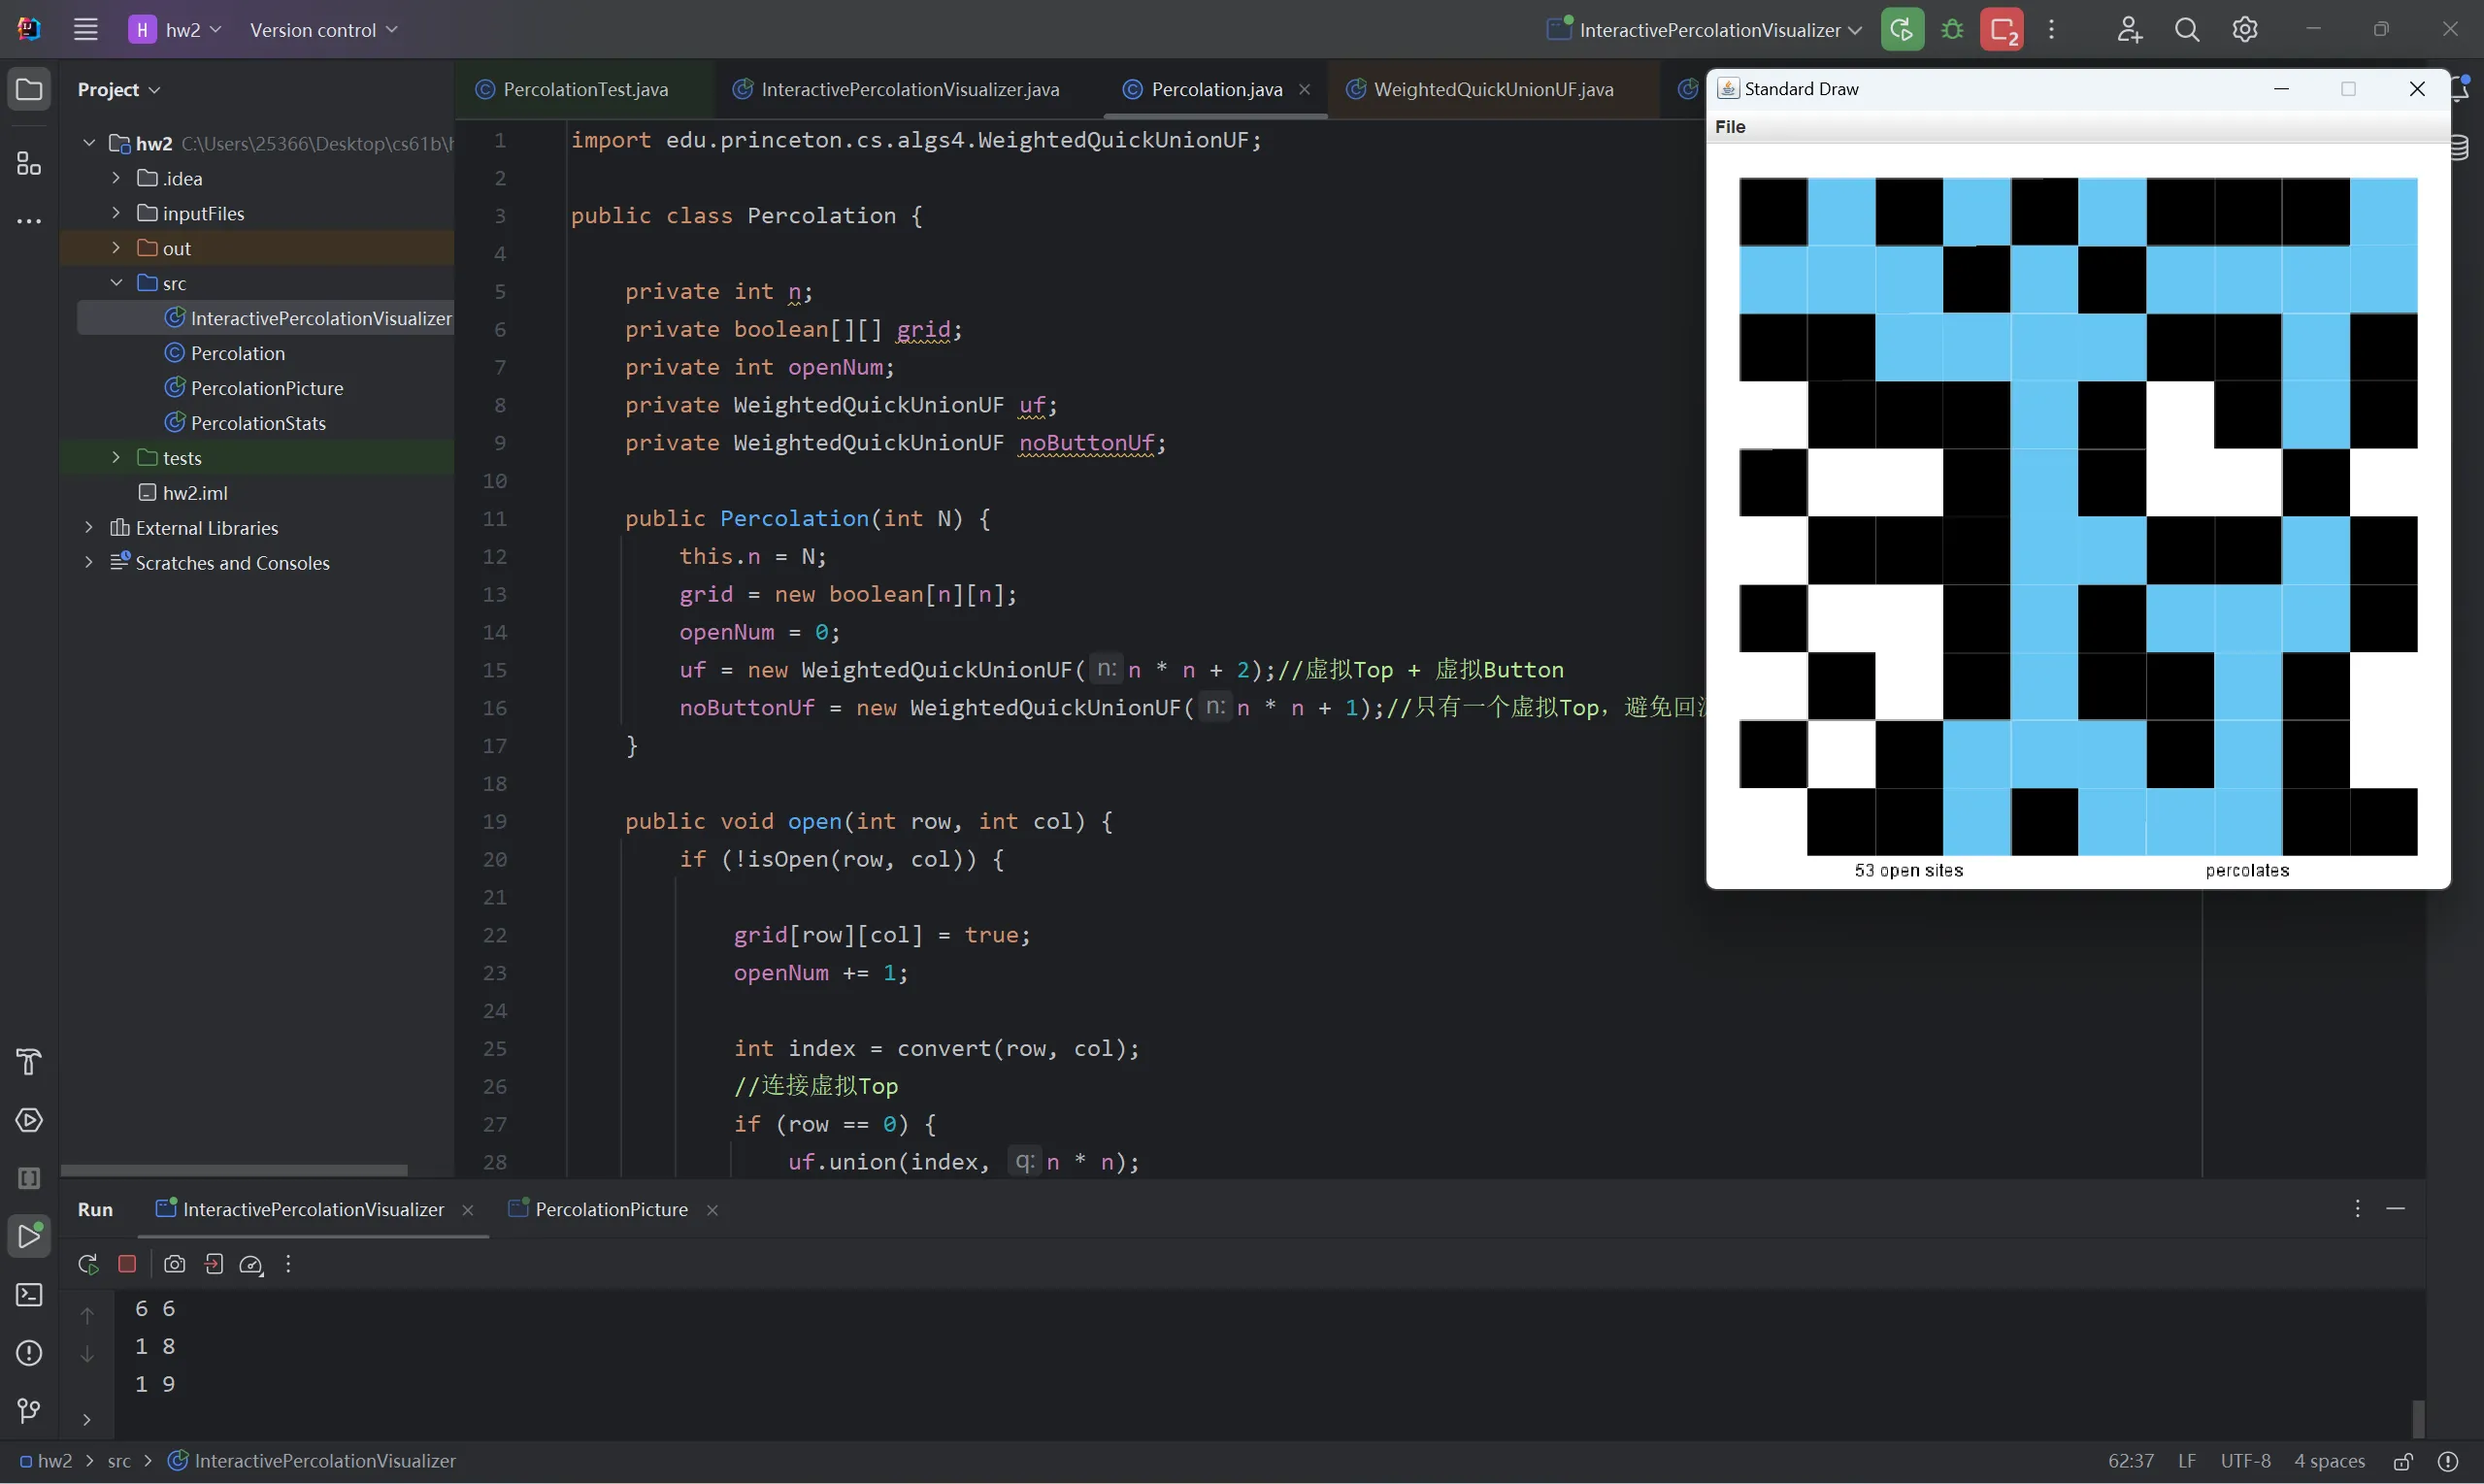Toggle the Project tool window folder icon
2484x1484 pixels.
click(x=29, y=89)
